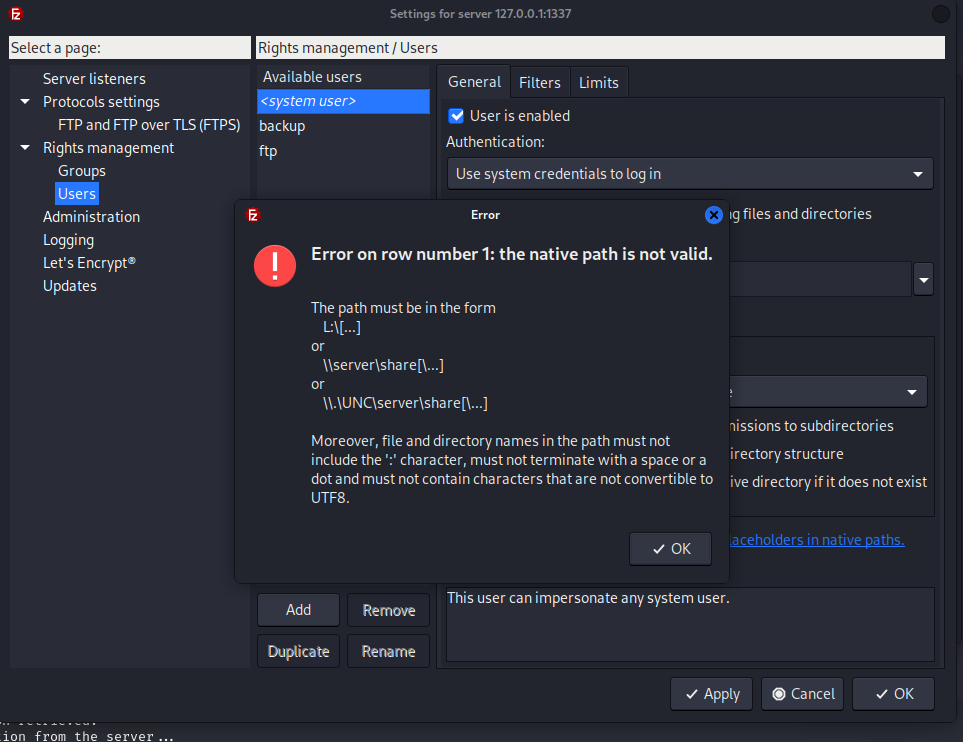
Task: Open the Let's Encrypt settings page
Action: 89,263
